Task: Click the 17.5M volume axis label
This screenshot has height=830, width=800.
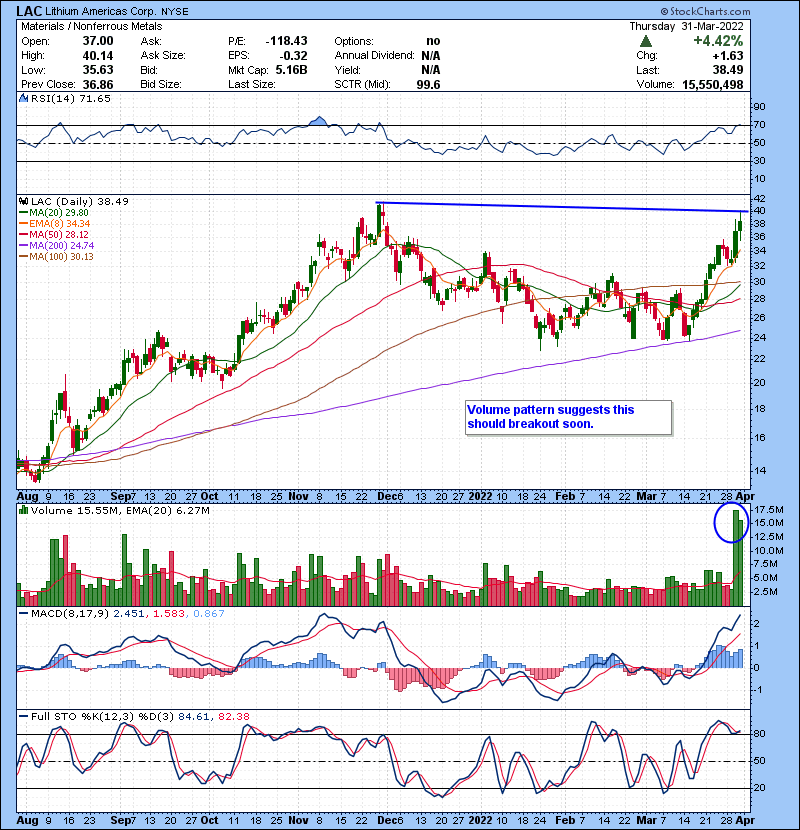Action: (769, 510)
